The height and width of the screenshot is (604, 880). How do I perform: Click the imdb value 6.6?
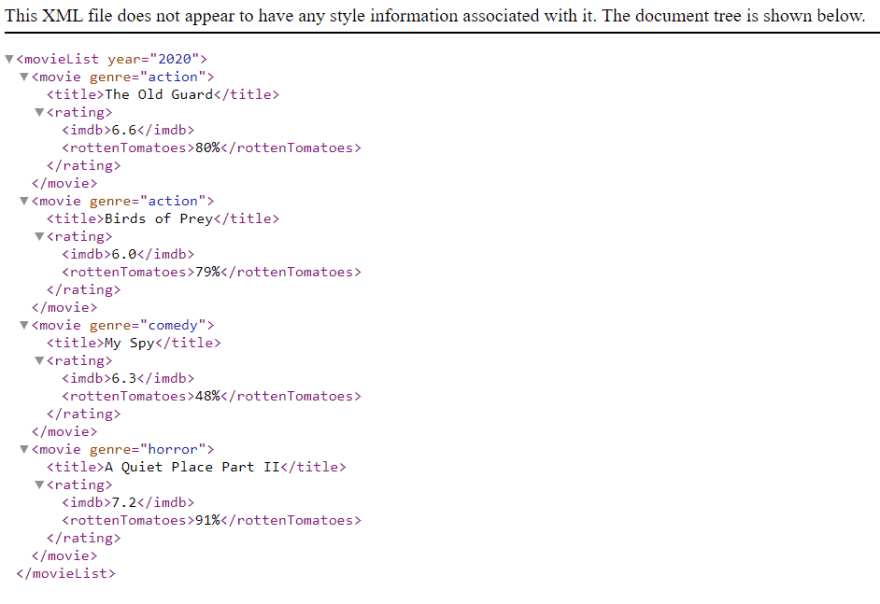click(x=124, y=130)
